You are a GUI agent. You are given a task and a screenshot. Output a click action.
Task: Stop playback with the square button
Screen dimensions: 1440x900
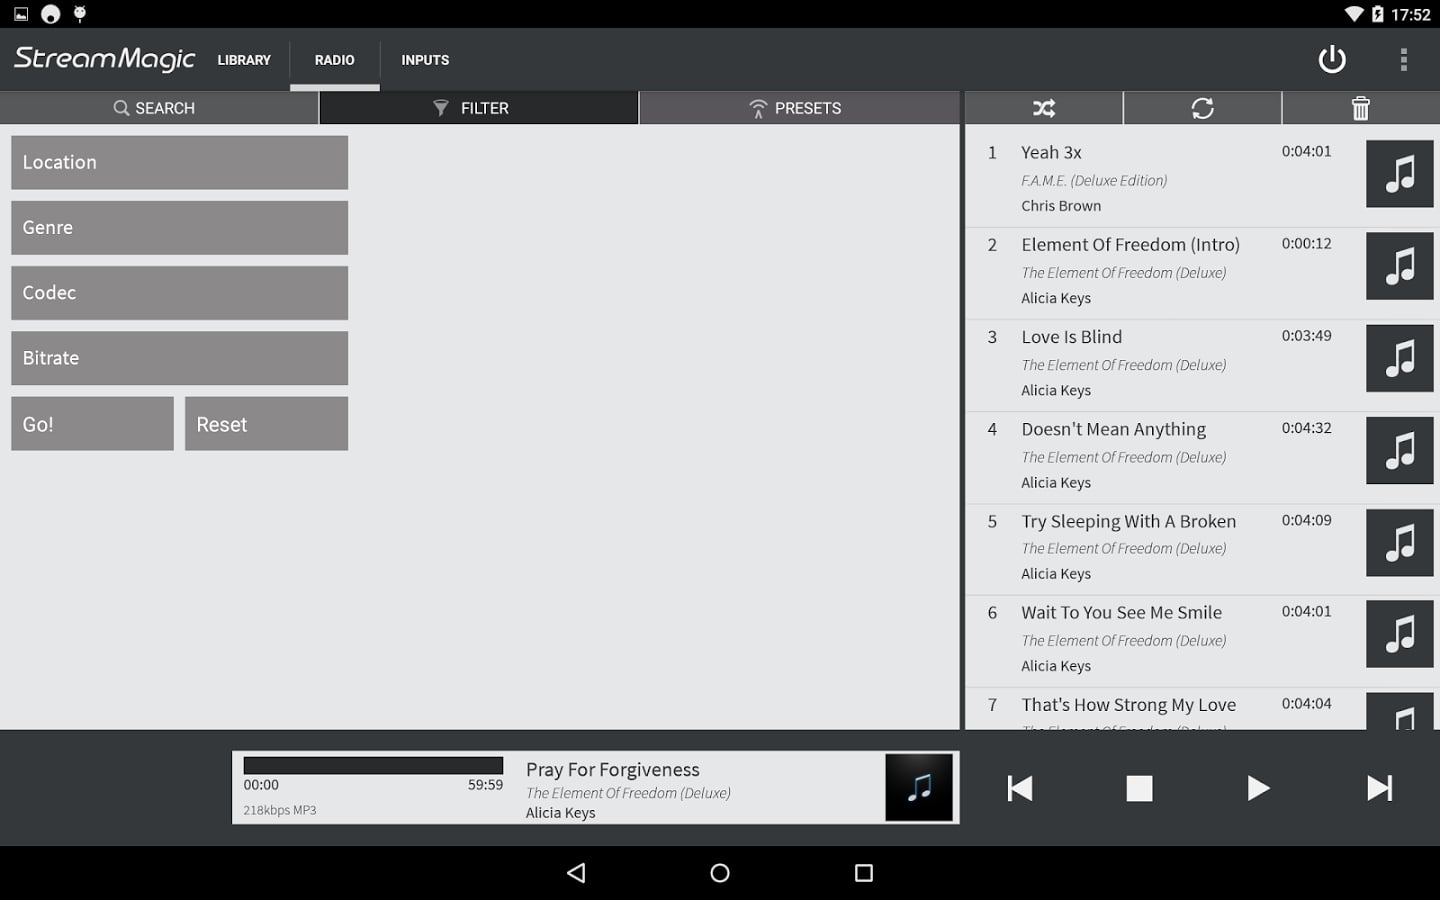[x=1139, y=788]
